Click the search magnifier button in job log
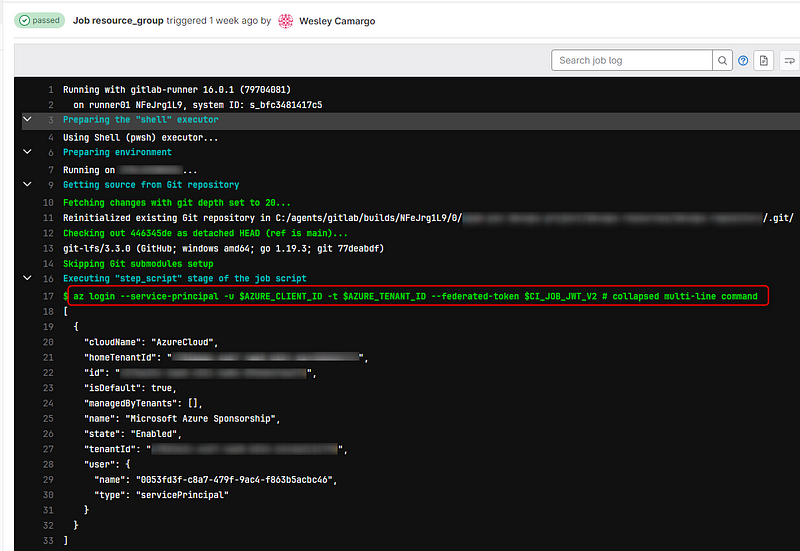This screenshot has width=800, height=551. tap(722, 60)
